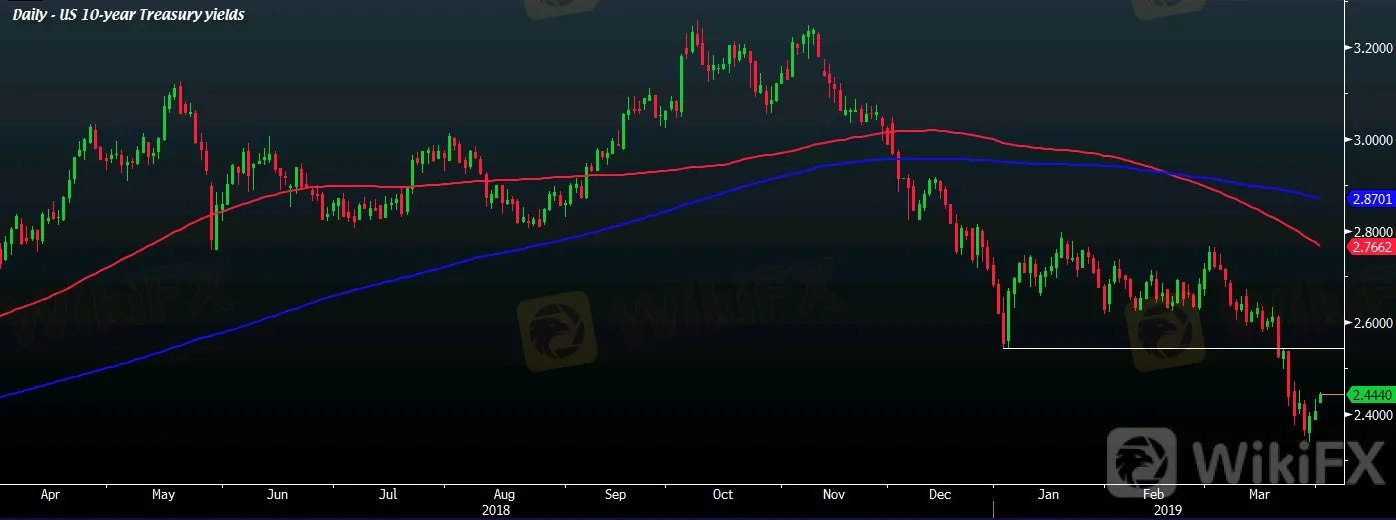Click the Sep label on time axis

coord(616,494)
